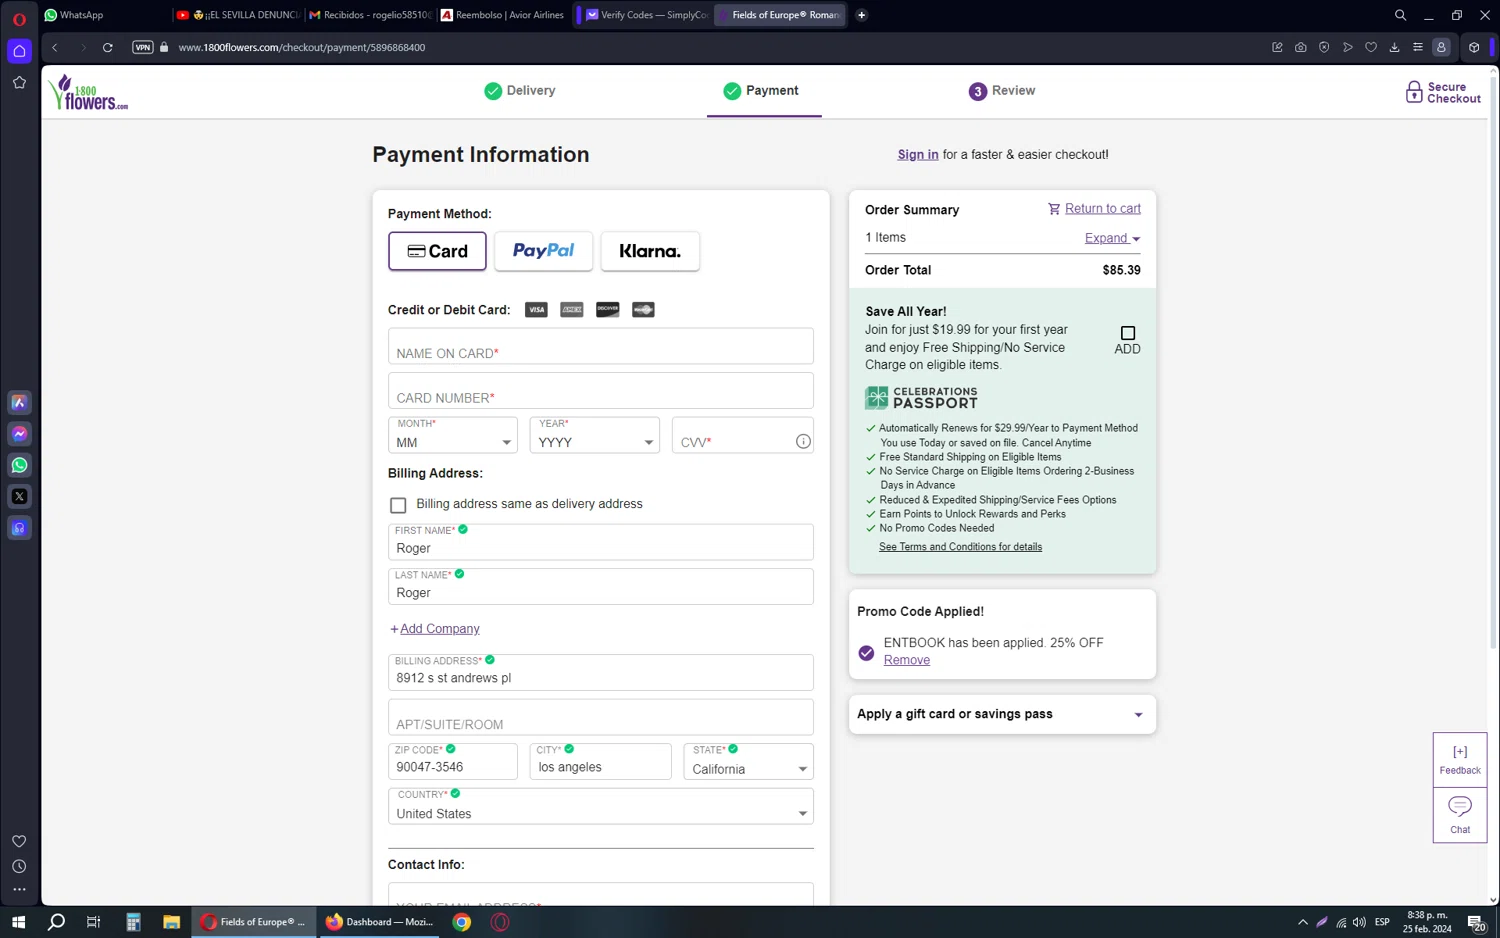The height and width of the screenshot is (938, 1500).
Task: Open the YEAR dropdown
Action: pyautogui.click(x=595, y=435)
